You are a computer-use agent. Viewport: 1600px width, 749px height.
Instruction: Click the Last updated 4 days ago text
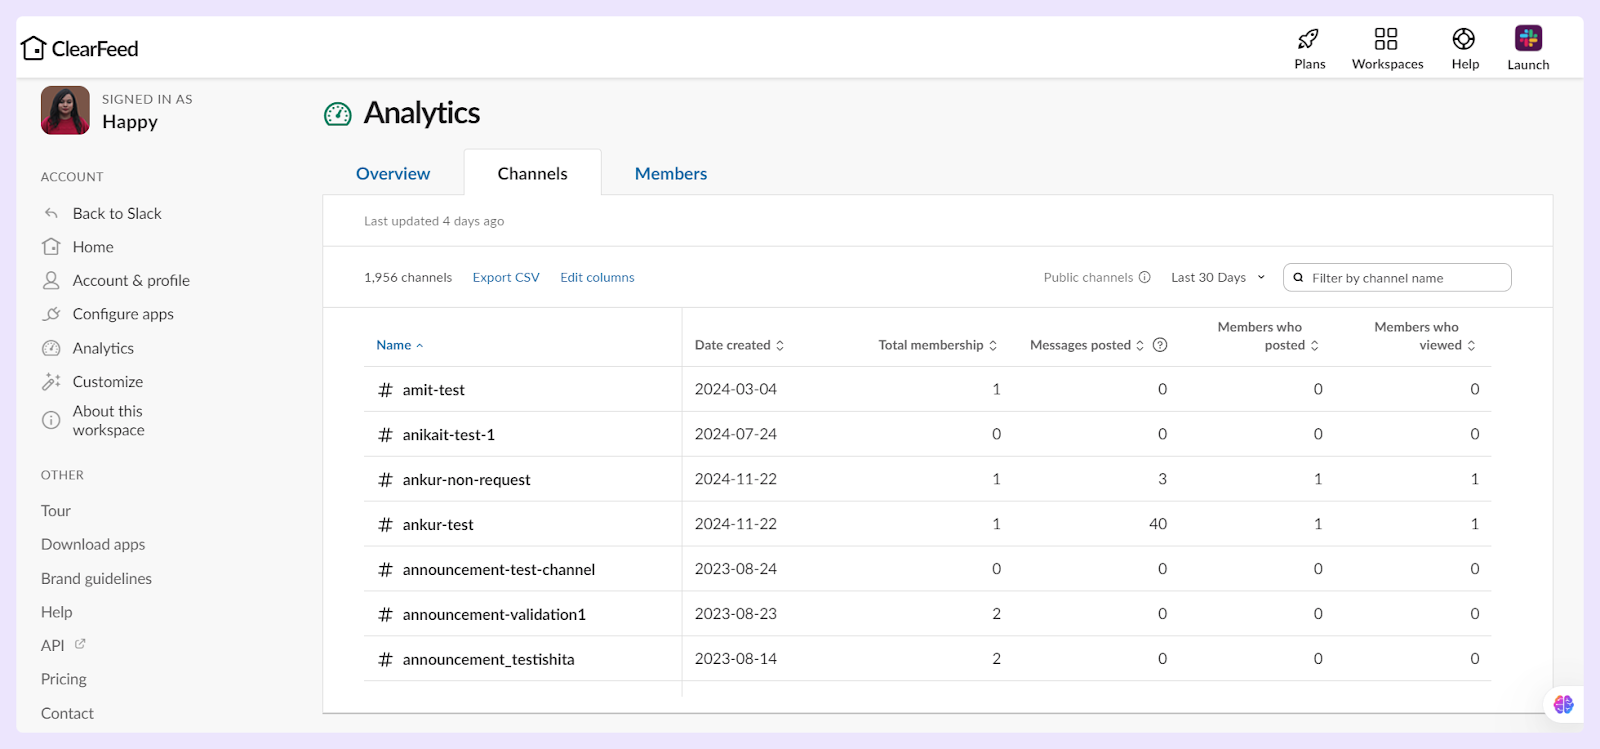point(434,221)
